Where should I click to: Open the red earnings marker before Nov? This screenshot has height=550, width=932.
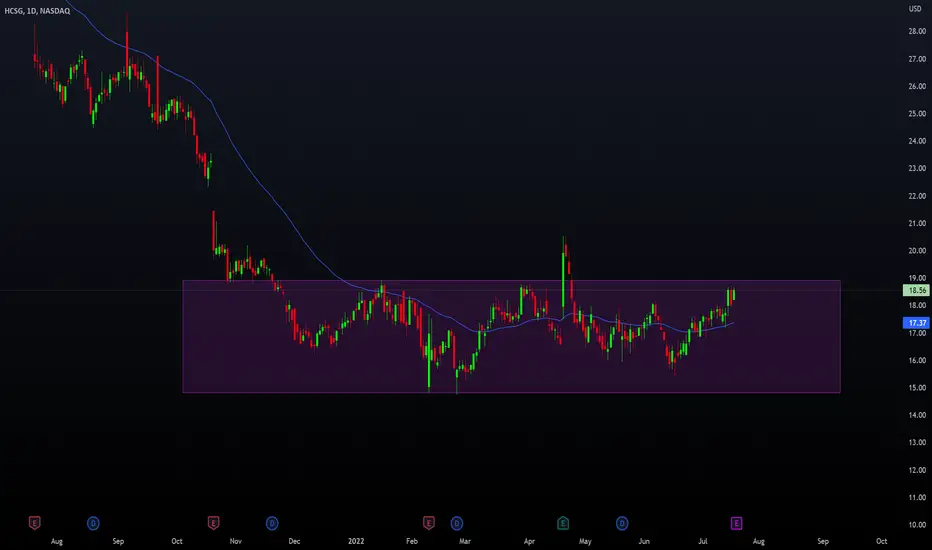click(213, 523)
